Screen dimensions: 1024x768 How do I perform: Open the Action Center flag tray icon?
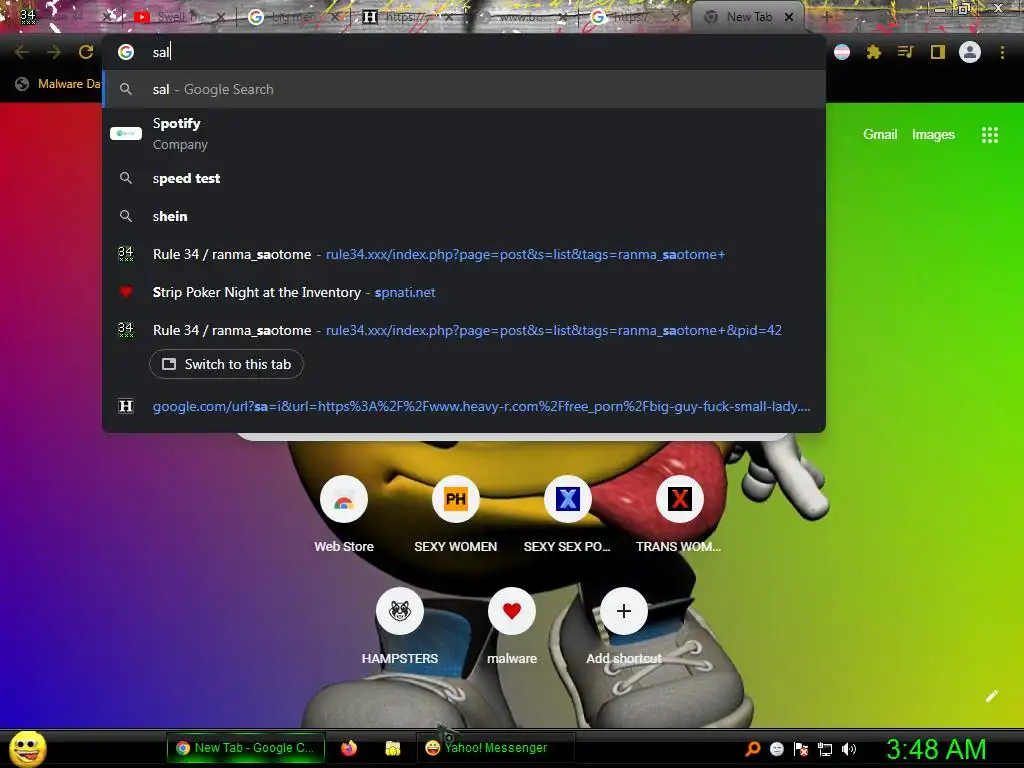coord(801,749)
